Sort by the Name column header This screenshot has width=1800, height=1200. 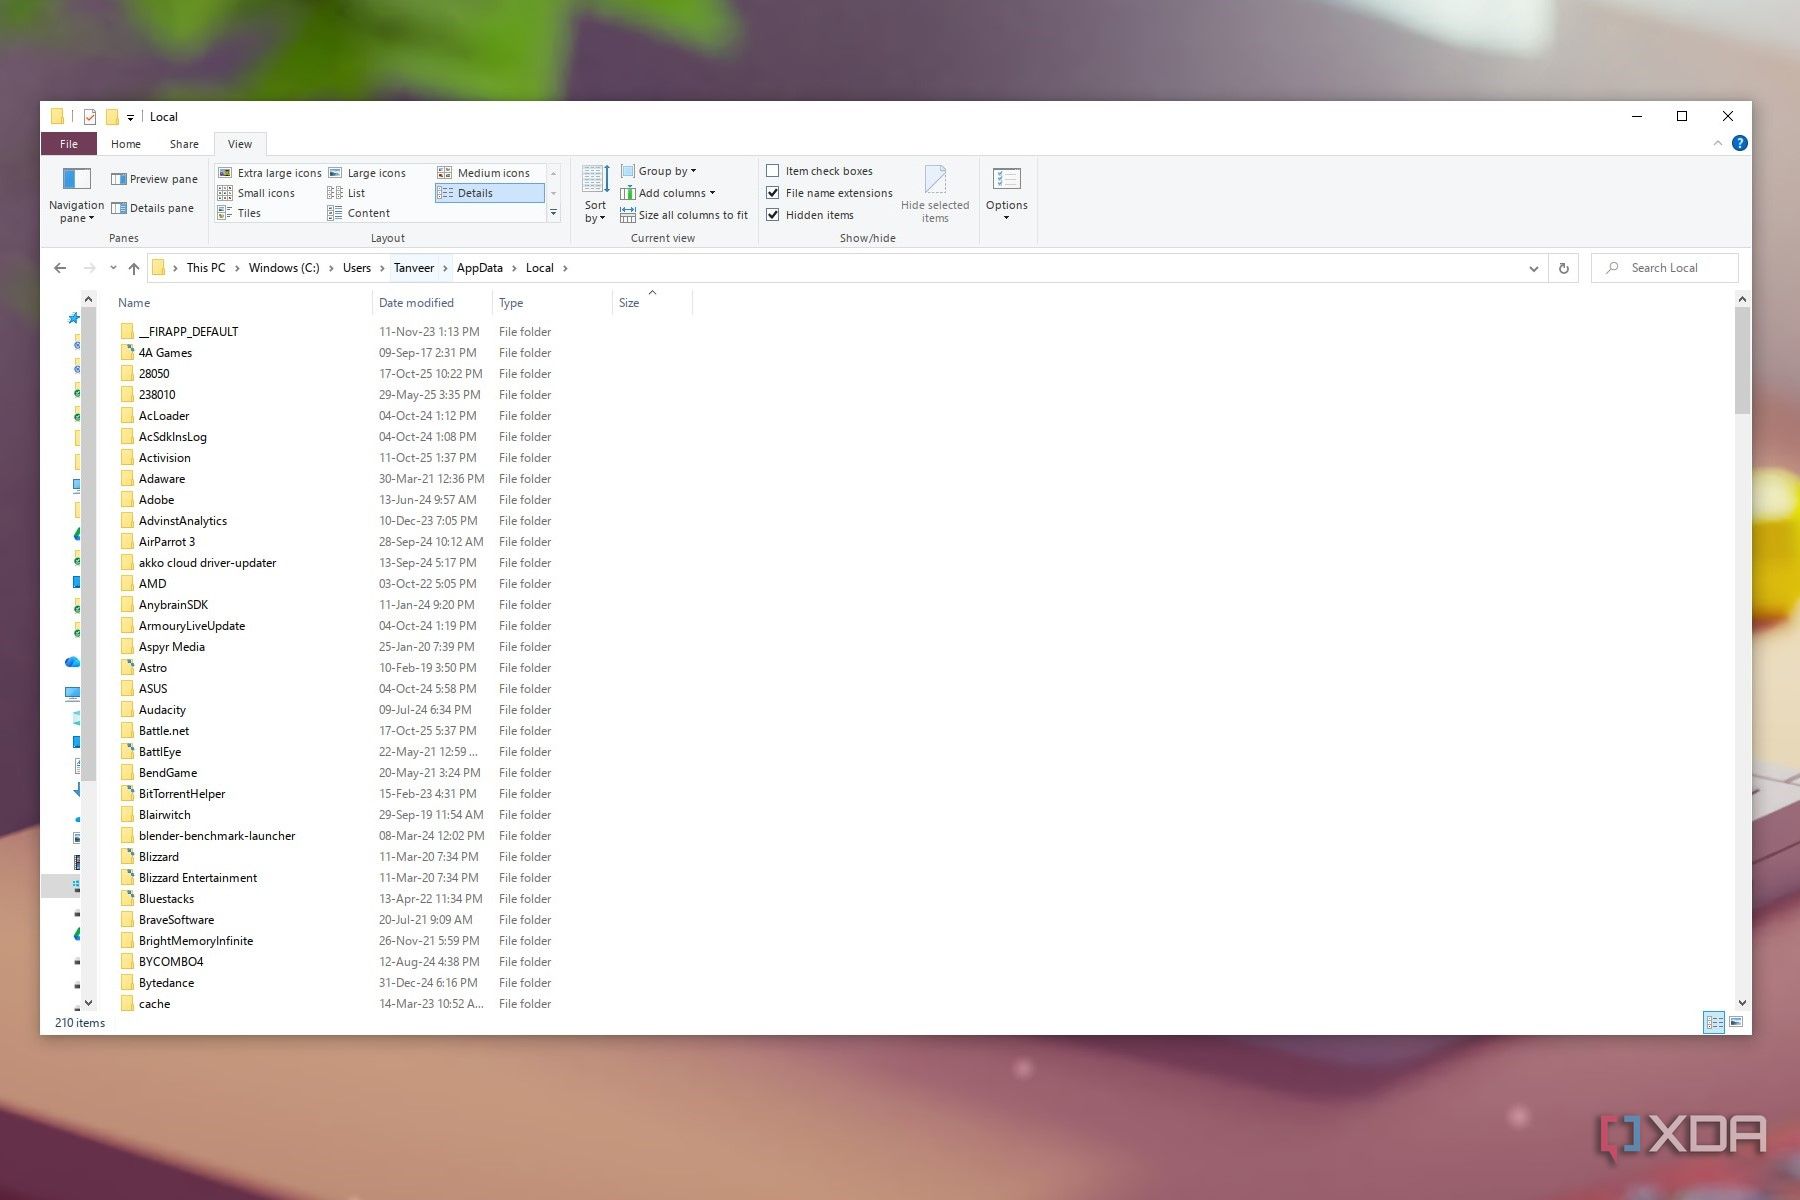[x=241, y=303]
